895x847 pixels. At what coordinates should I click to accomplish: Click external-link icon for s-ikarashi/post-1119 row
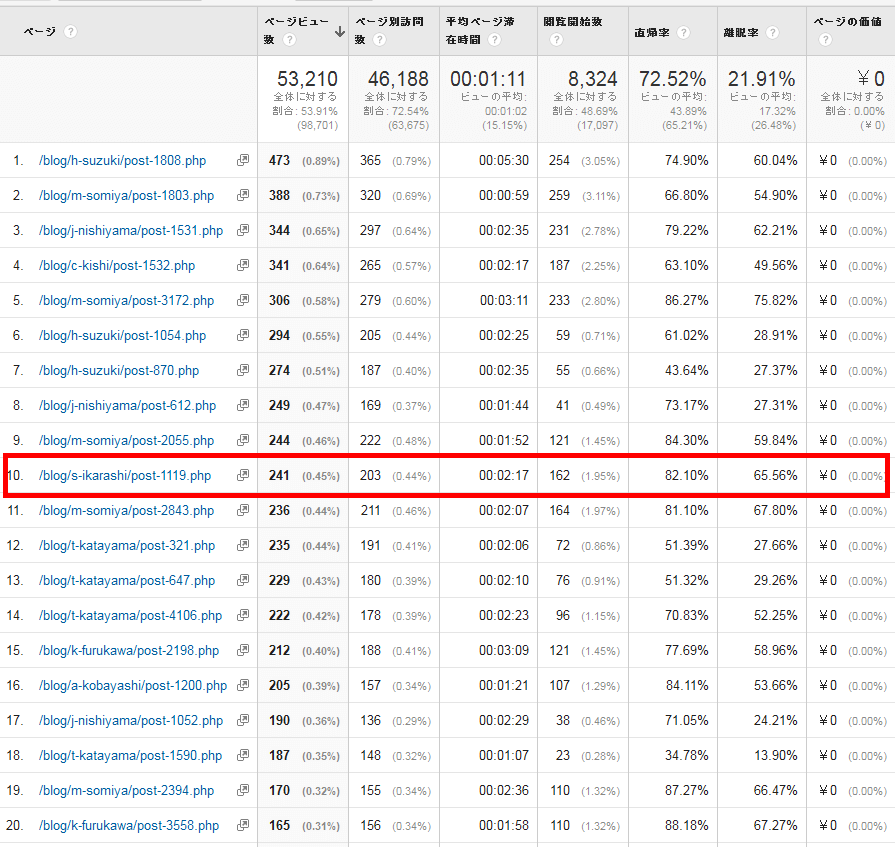click(242, 475)
